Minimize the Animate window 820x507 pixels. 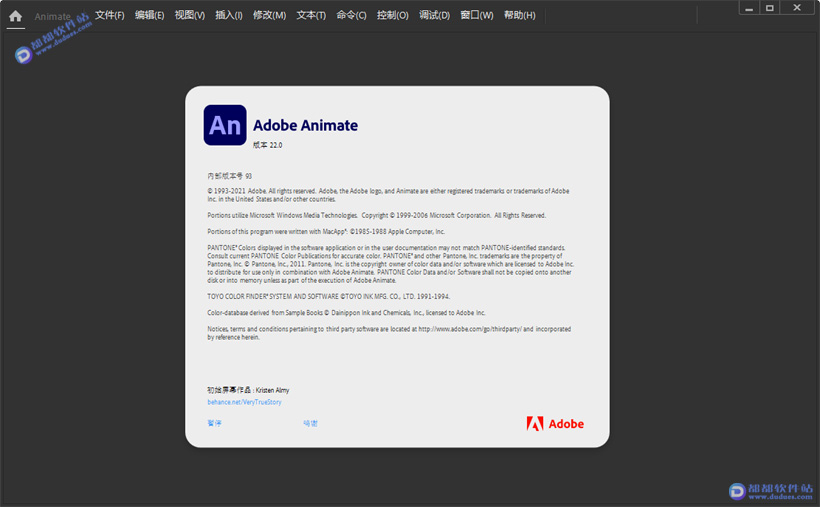(749, 8)
